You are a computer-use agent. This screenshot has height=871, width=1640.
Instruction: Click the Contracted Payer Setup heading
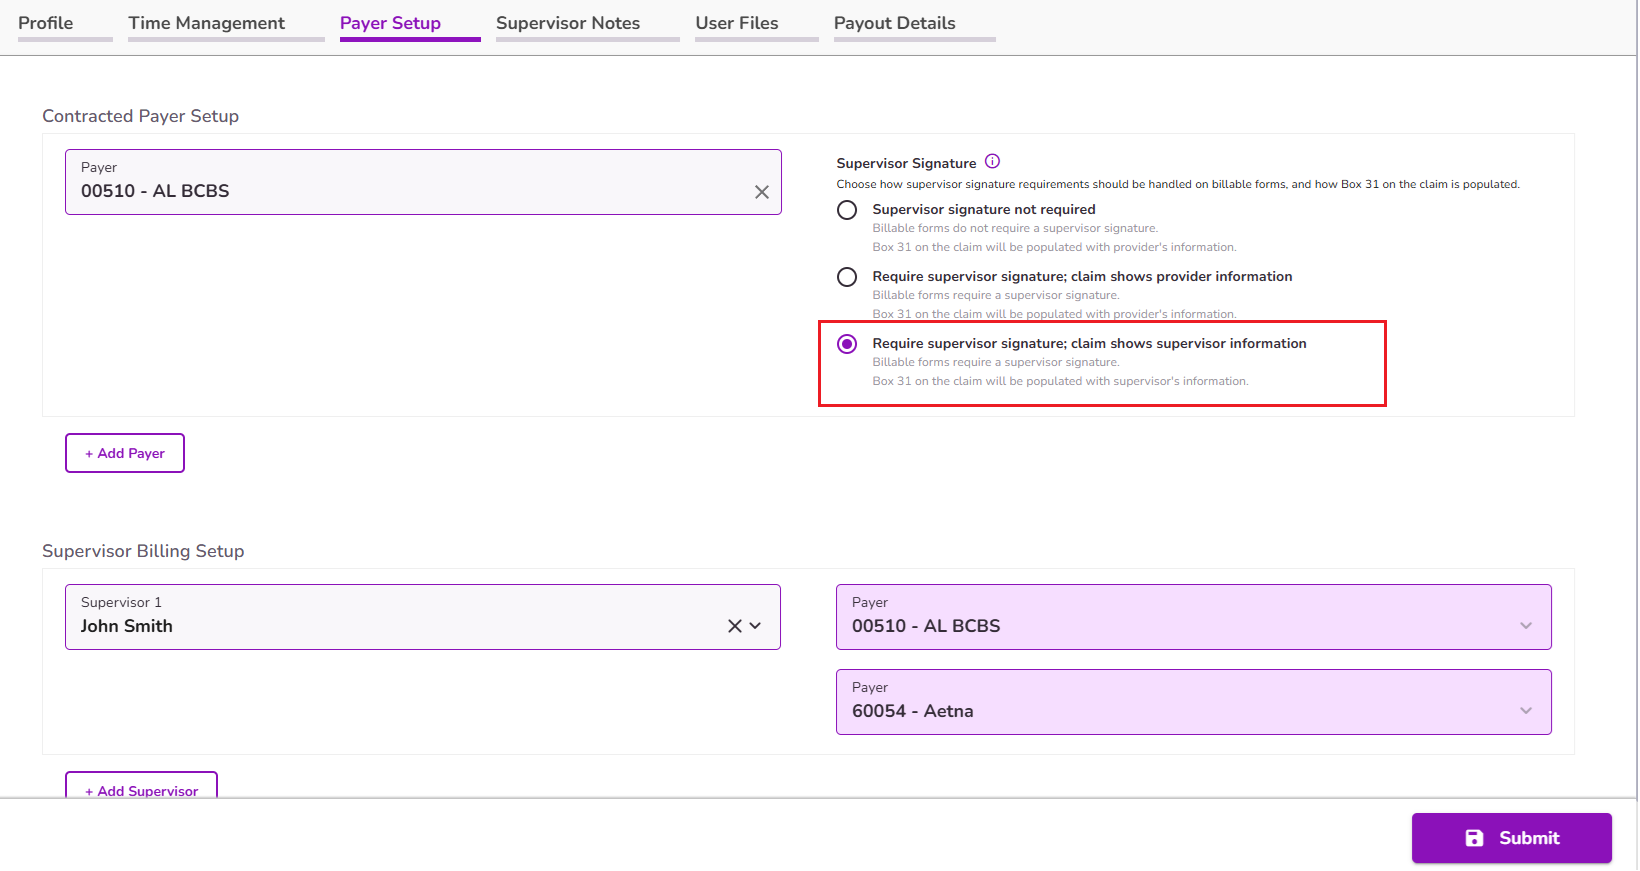click(x=141, y=116)
